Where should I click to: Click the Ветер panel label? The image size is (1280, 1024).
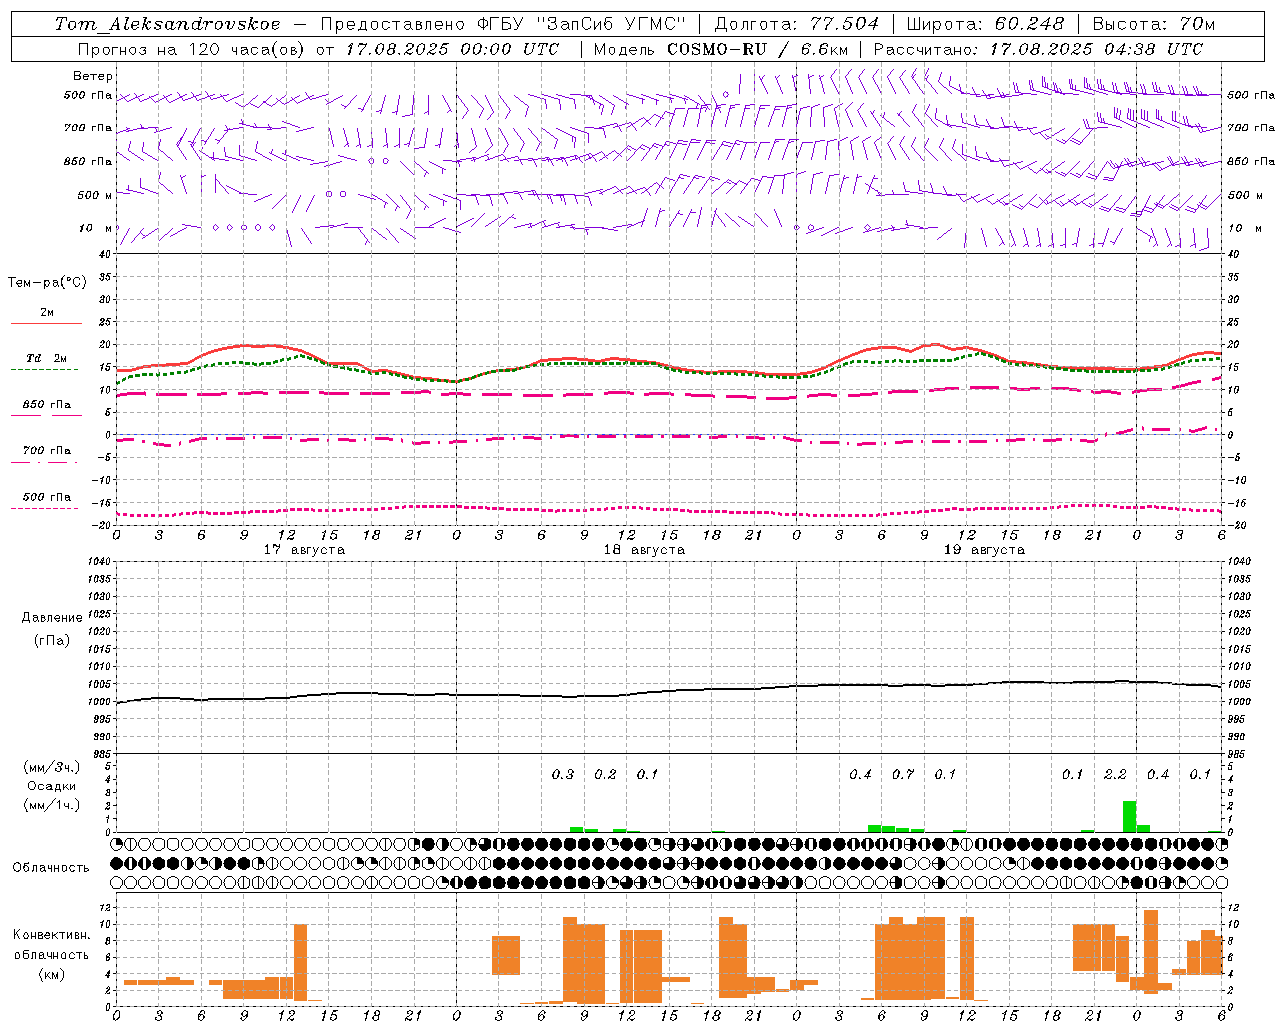tap(93, 76)
